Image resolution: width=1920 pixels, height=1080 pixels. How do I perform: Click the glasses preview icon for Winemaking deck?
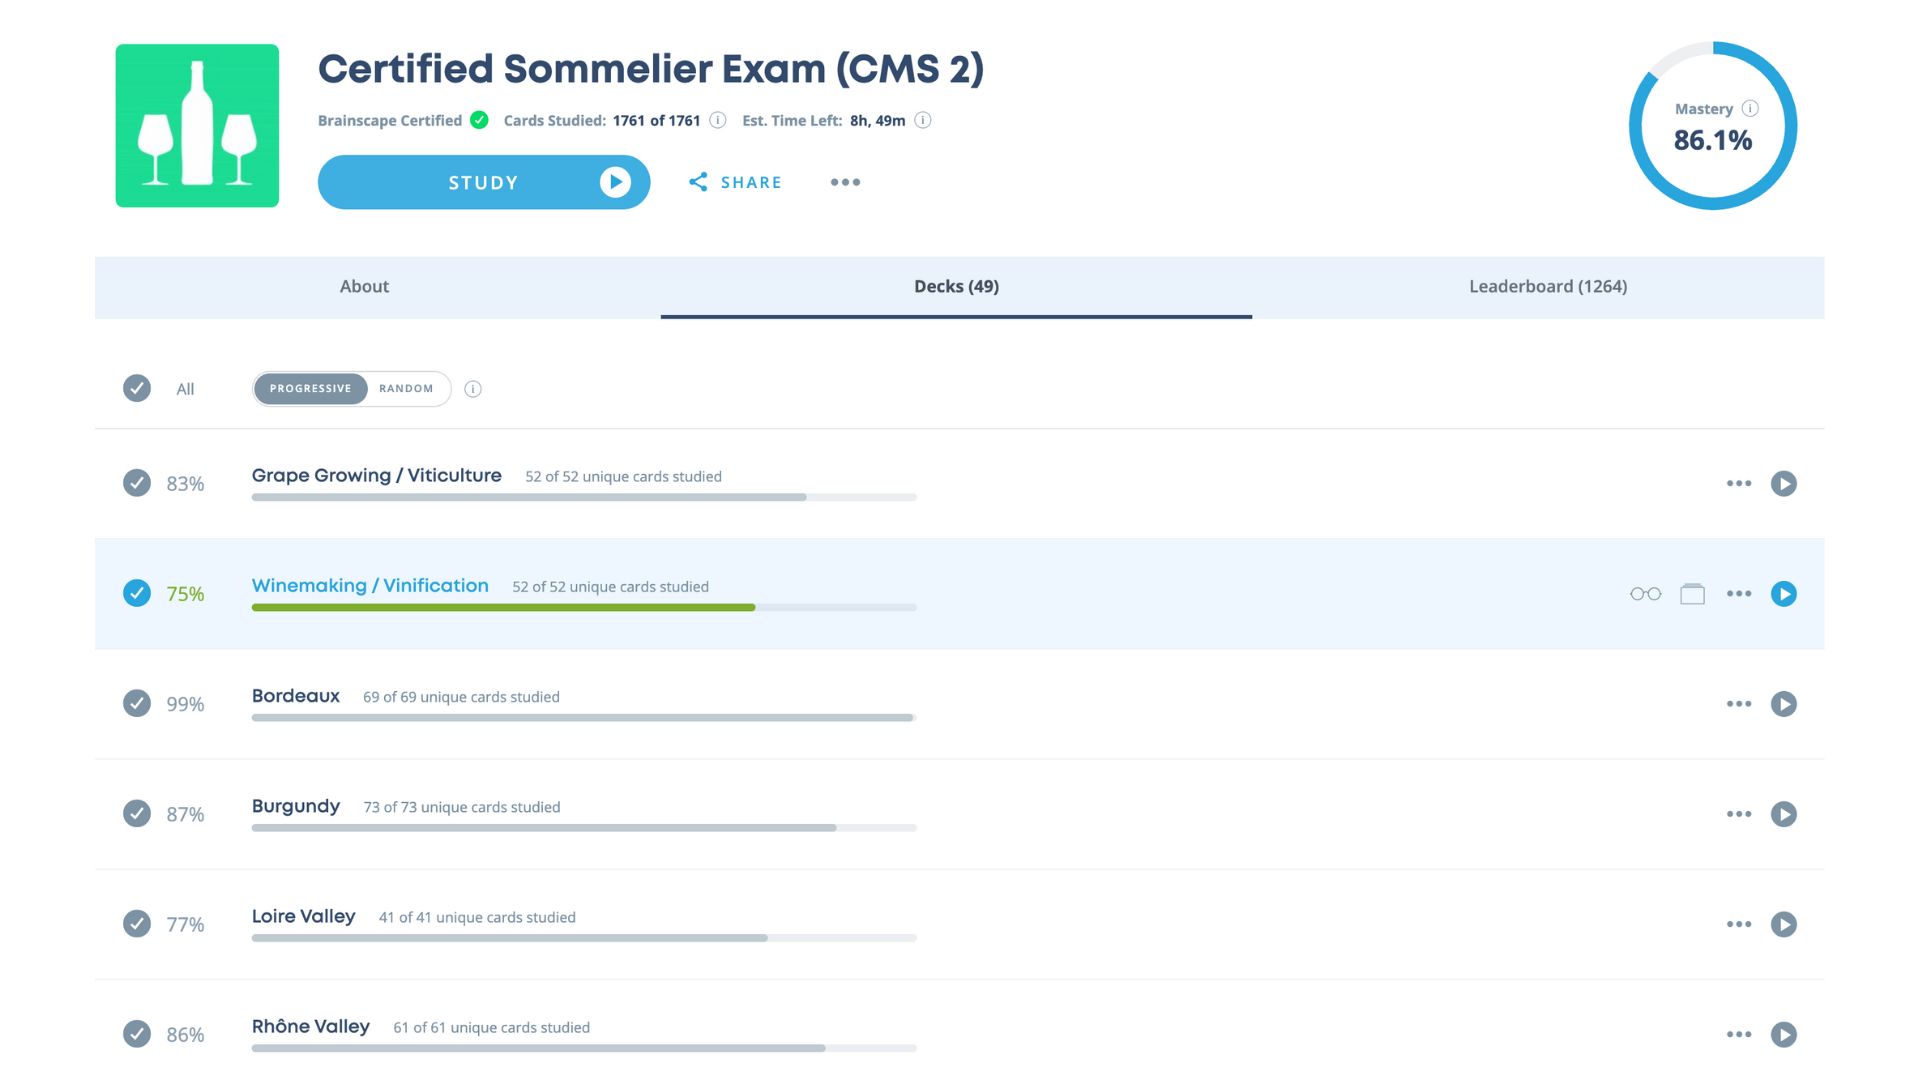1645,594
